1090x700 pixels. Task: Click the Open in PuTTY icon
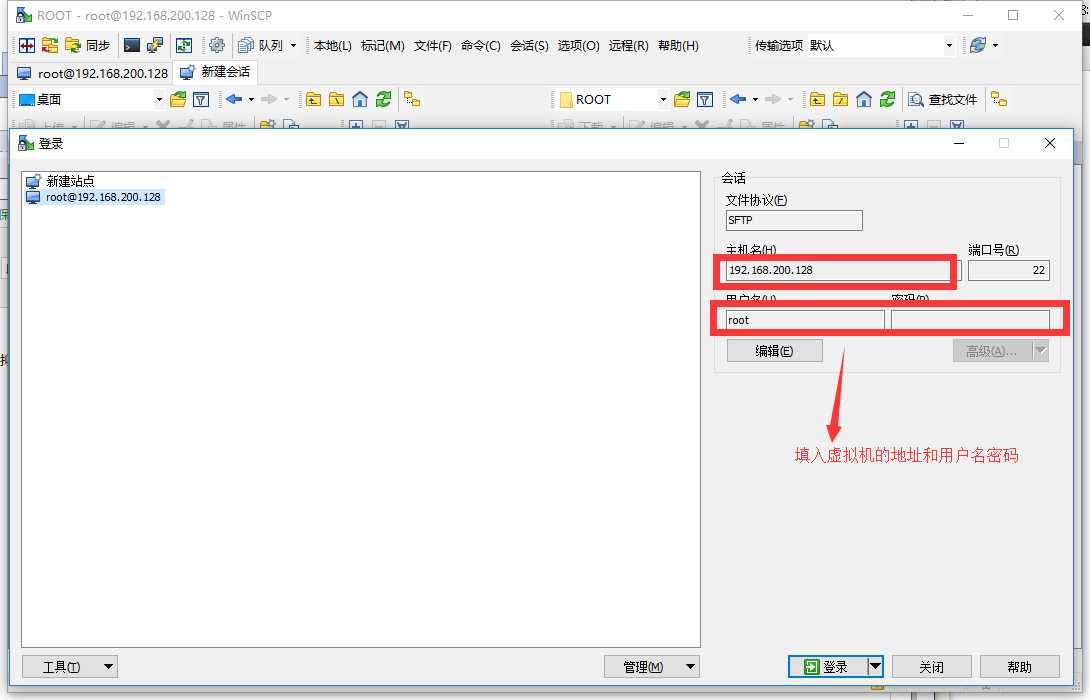tap(155, 45)
